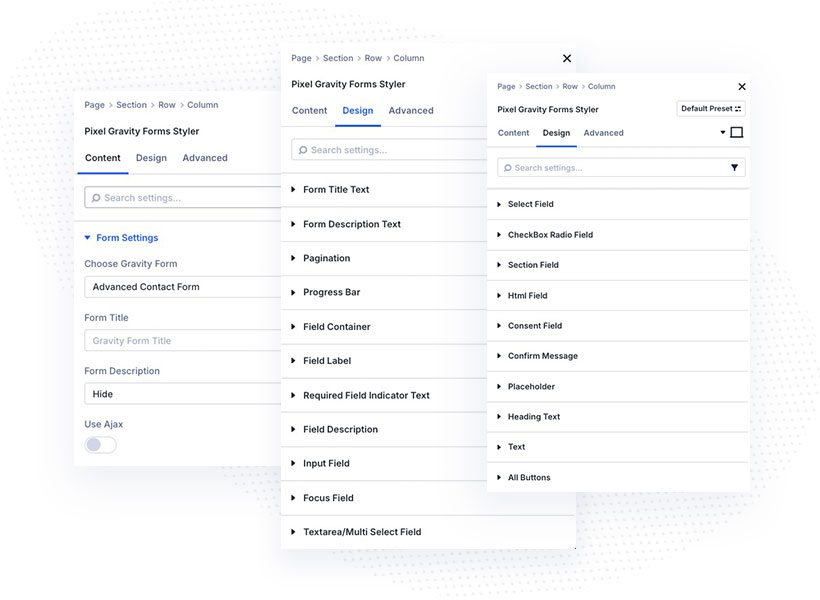Open the Choose Gravity Form dropdown
This screenshot has height=600, width=820.
tap(183, 287)
